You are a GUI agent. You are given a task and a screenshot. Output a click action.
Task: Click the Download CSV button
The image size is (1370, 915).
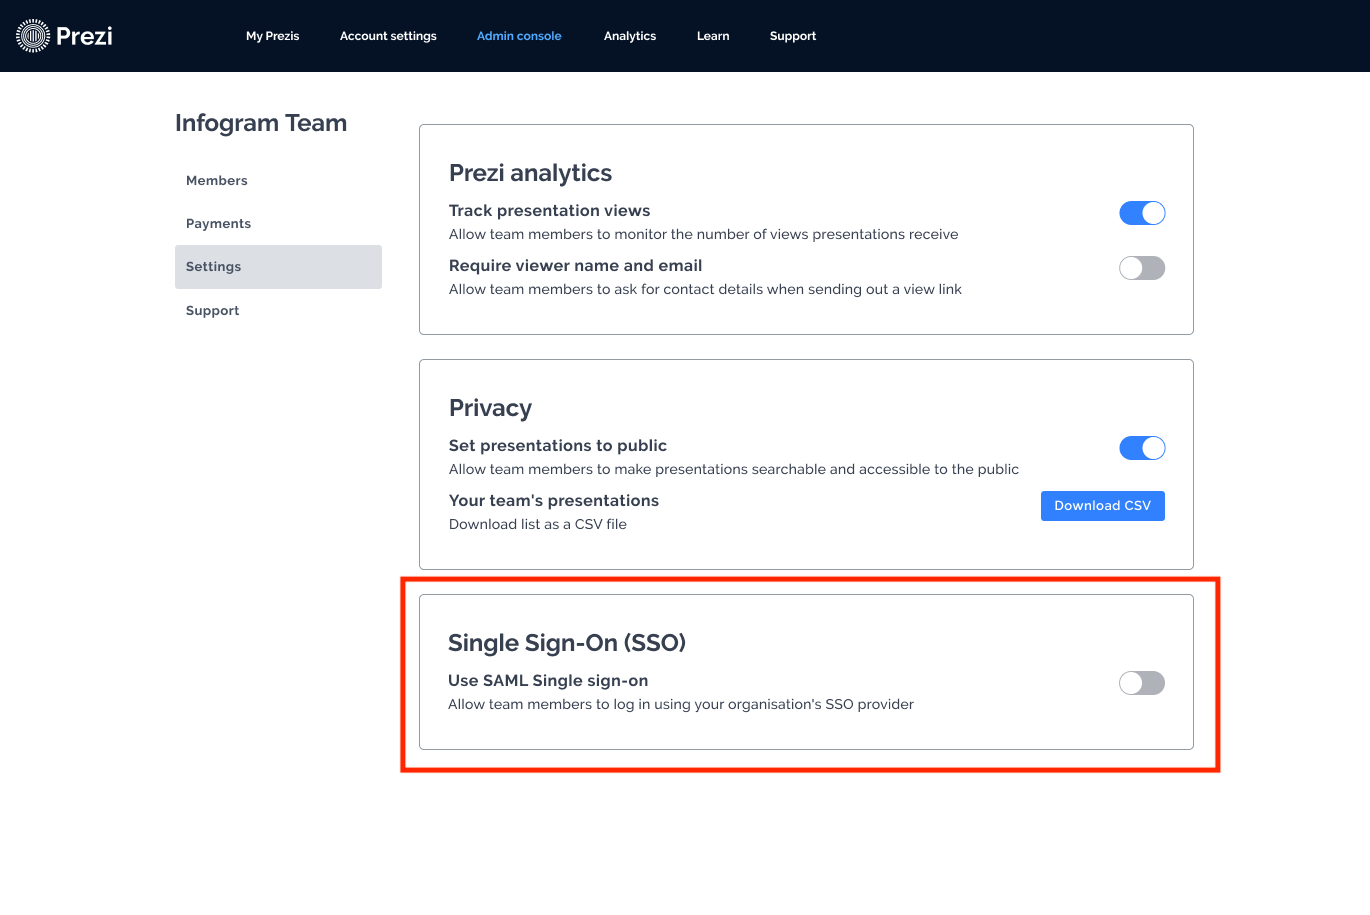(x=1102, y=506)
